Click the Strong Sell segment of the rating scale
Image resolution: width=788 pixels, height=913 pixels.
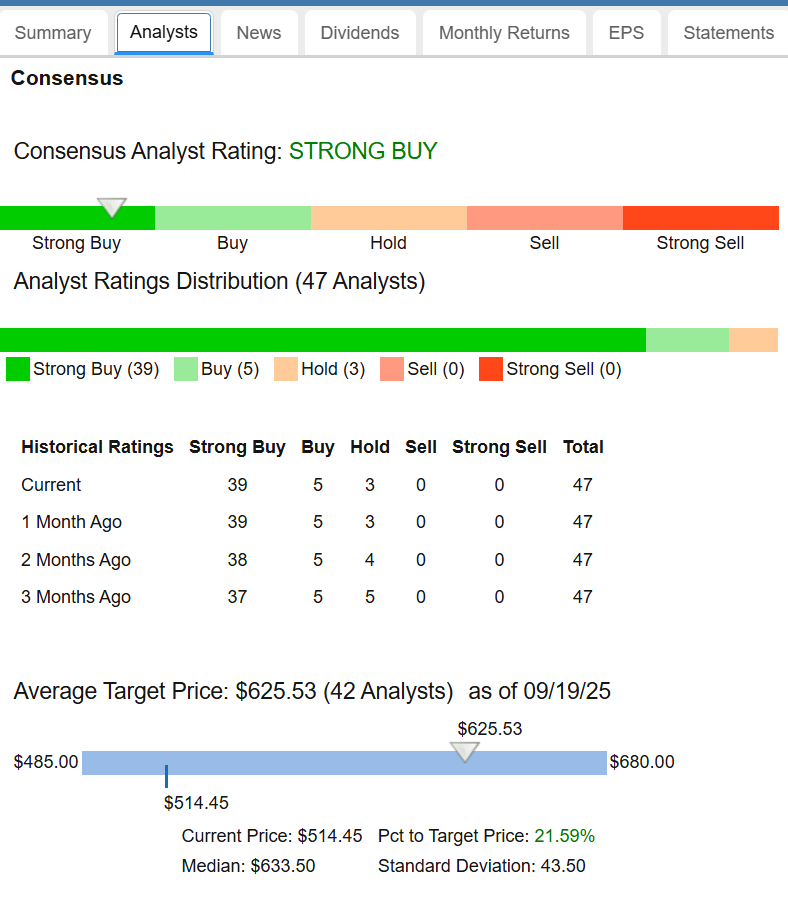point(700,218)
